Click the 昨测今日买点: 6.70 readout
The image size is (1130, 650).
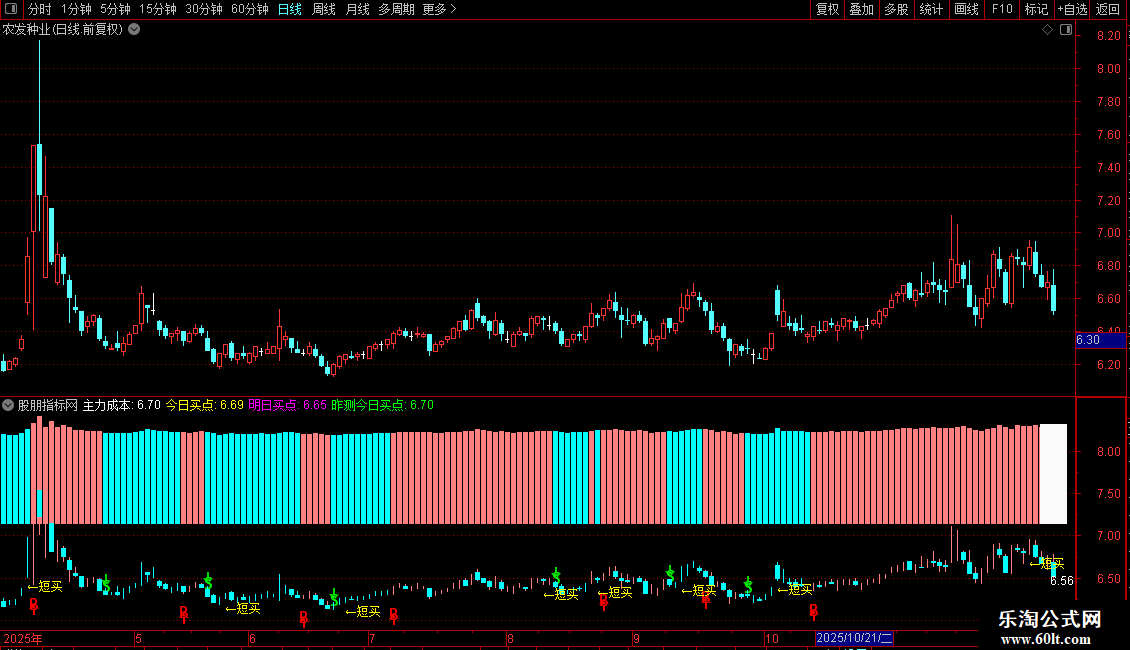(x=383, y=405)
